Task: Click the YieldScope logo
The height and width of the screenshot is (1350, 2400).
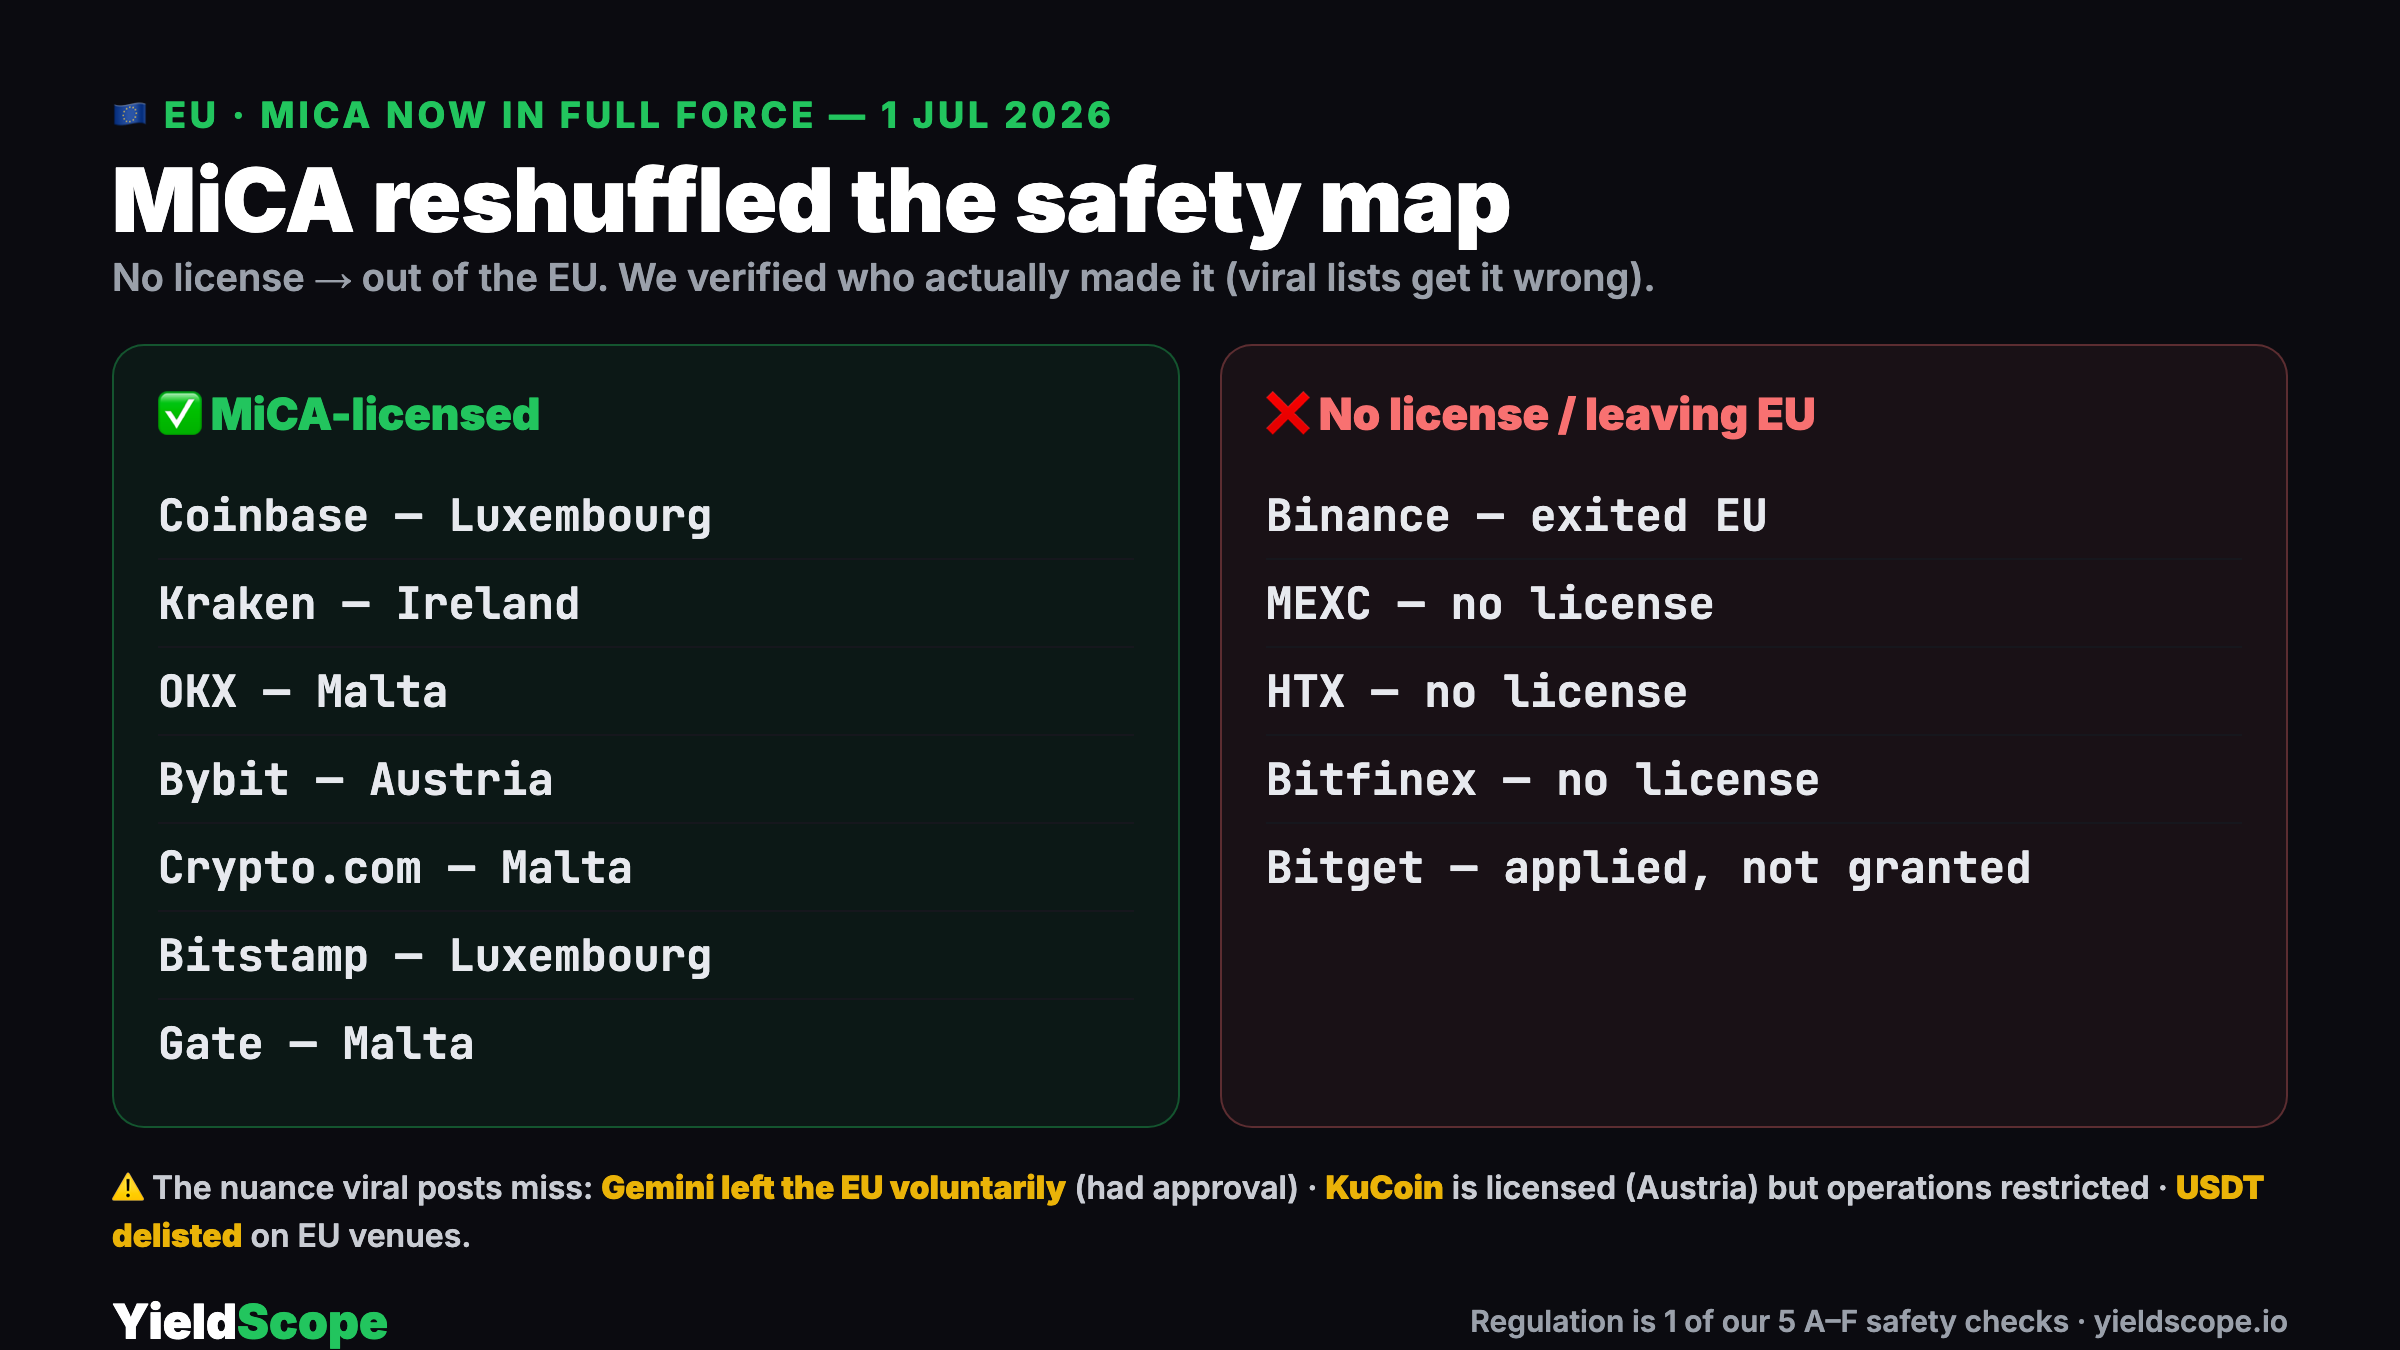Action: (x=250, y=1322)
